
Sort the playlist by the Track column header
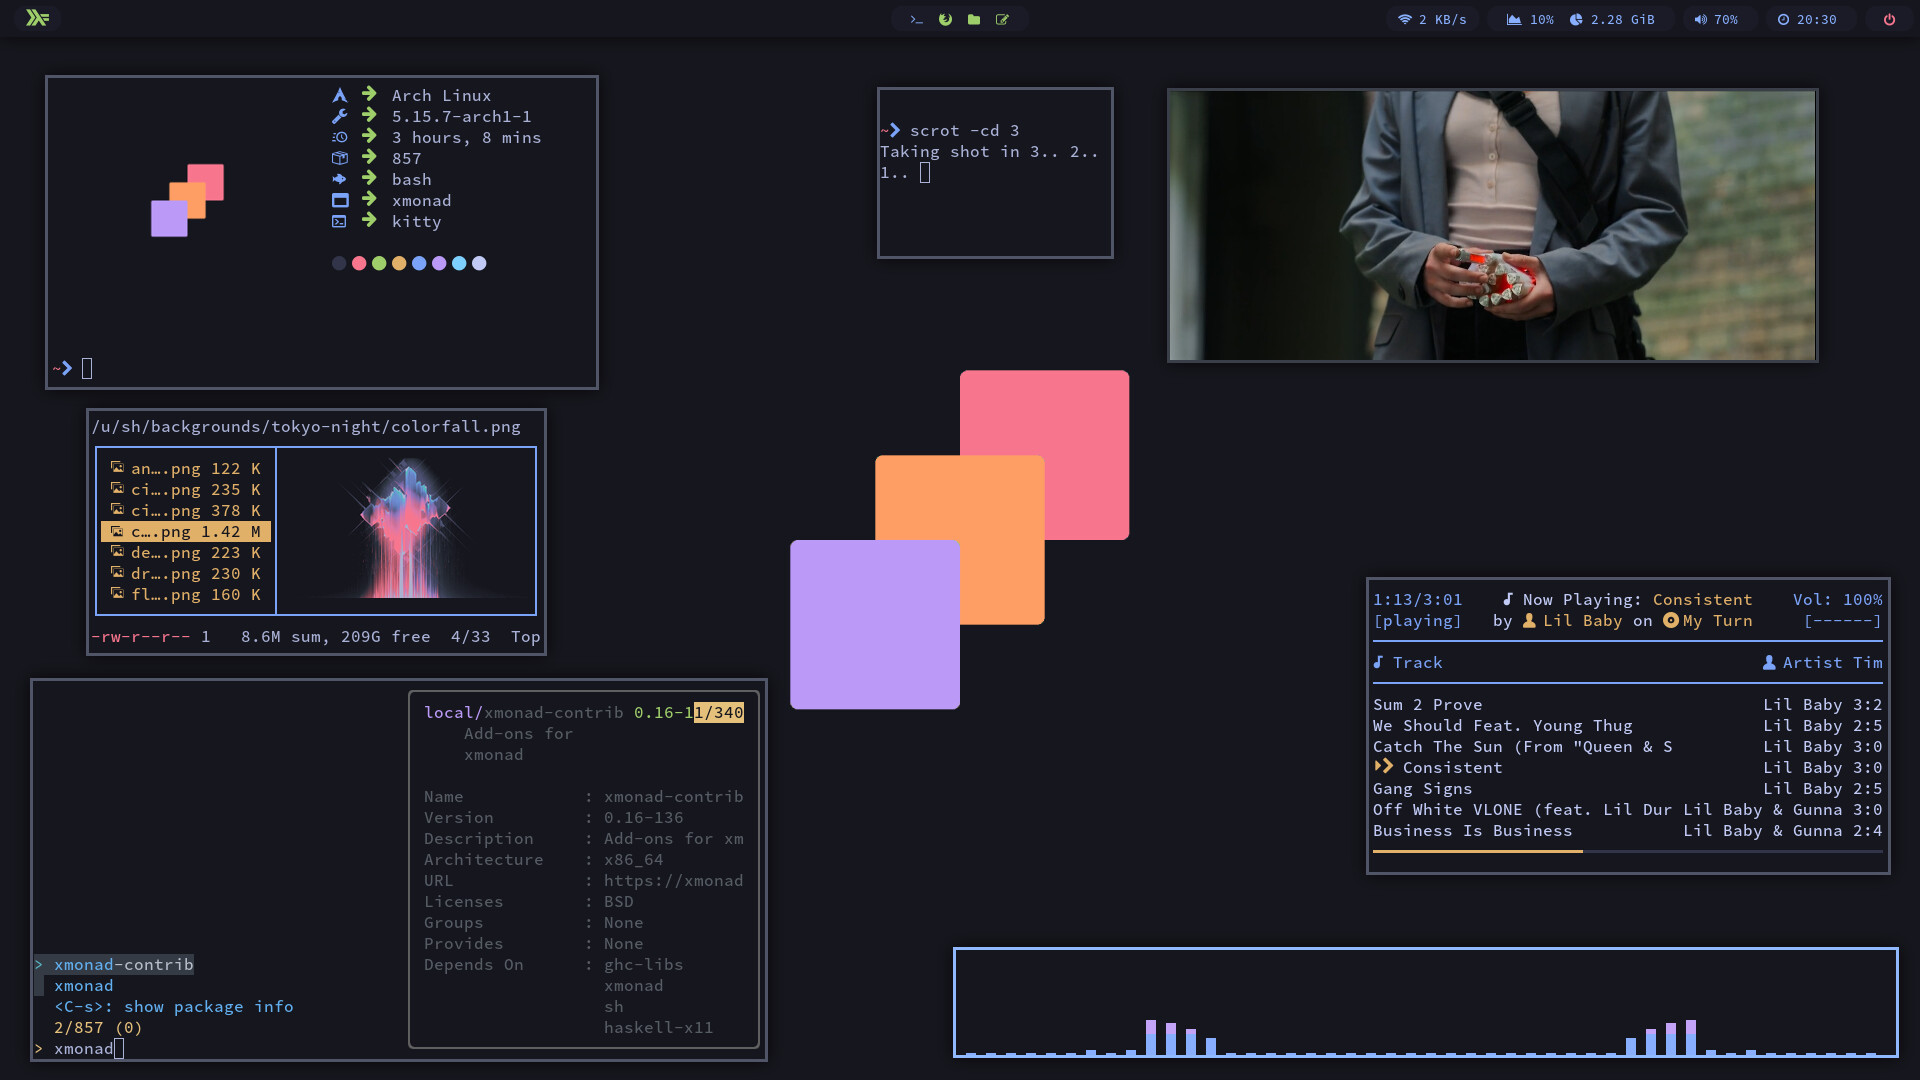[1416, 662]
